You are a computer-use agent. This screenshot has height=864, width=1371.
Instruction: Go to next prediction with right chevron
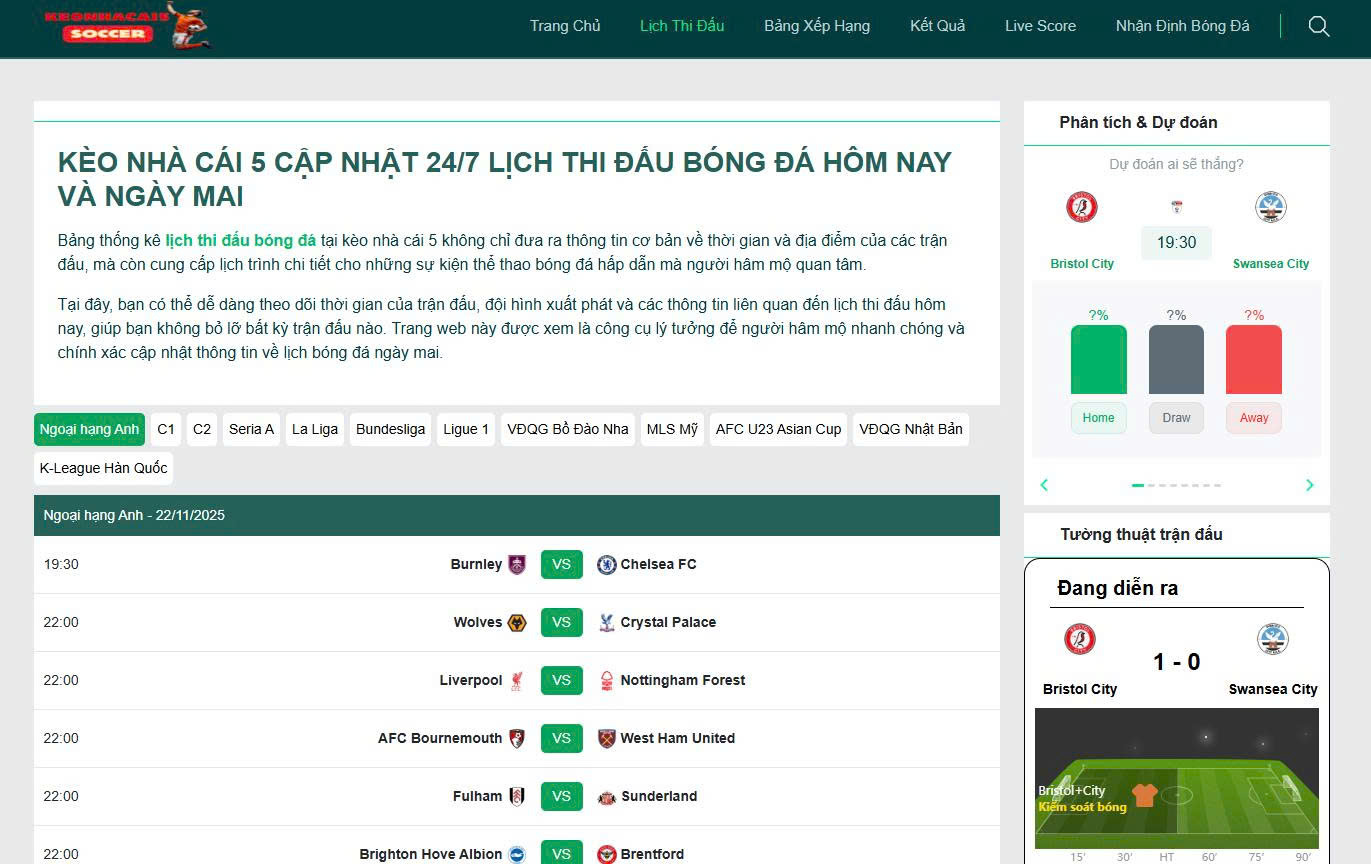pos(1309,485)
